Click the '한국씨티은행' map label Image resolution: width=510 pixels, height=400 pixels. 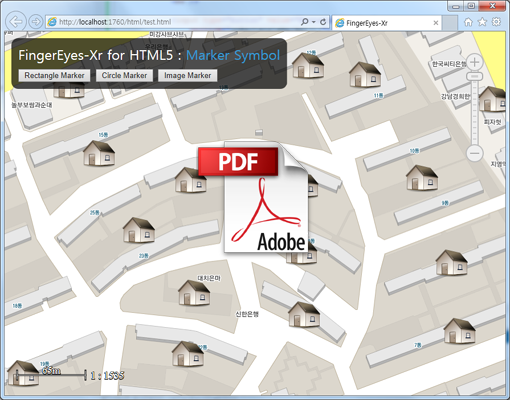[449, 64]
